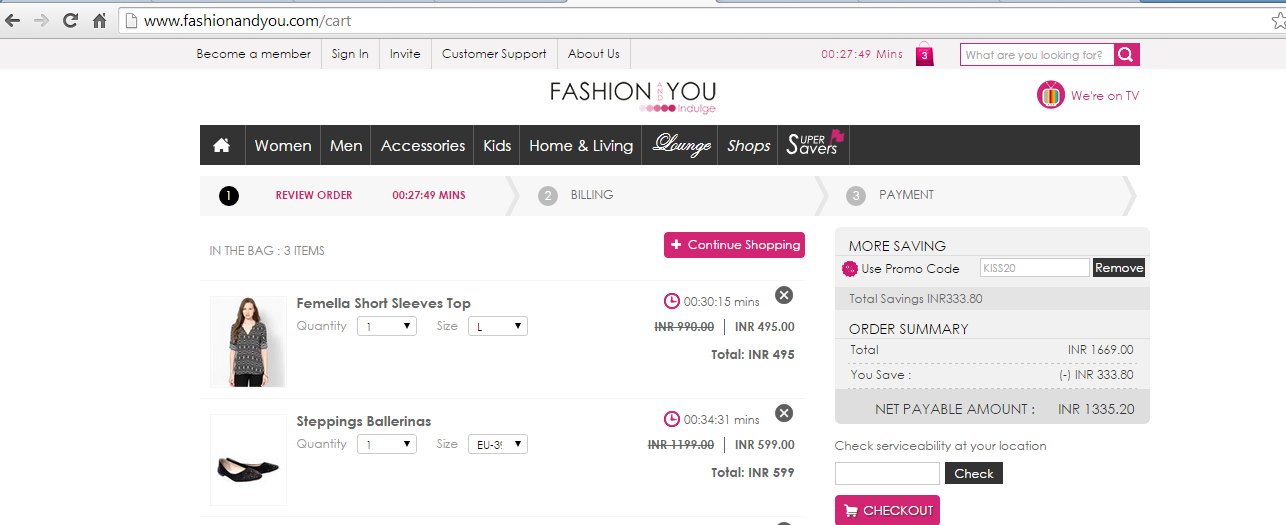1286x525 pixels.
Task: Remove Steppings Ballerinas from bag
Action: [784, 413]
